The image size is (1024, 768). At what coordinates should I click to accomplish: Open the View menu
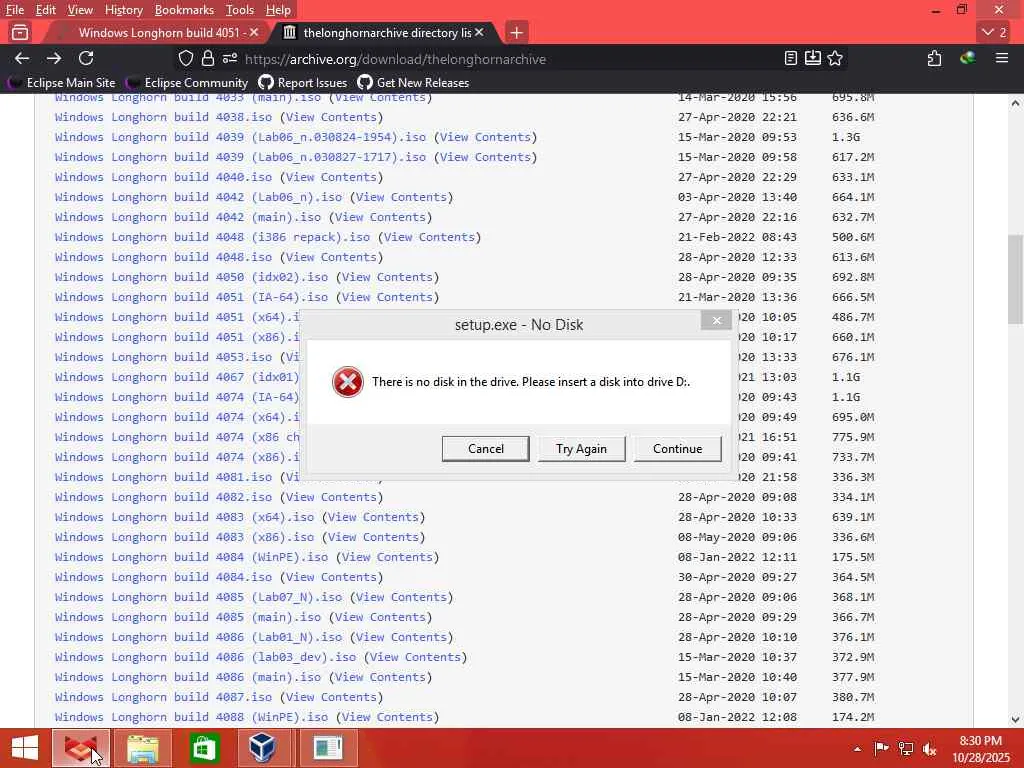80,10
